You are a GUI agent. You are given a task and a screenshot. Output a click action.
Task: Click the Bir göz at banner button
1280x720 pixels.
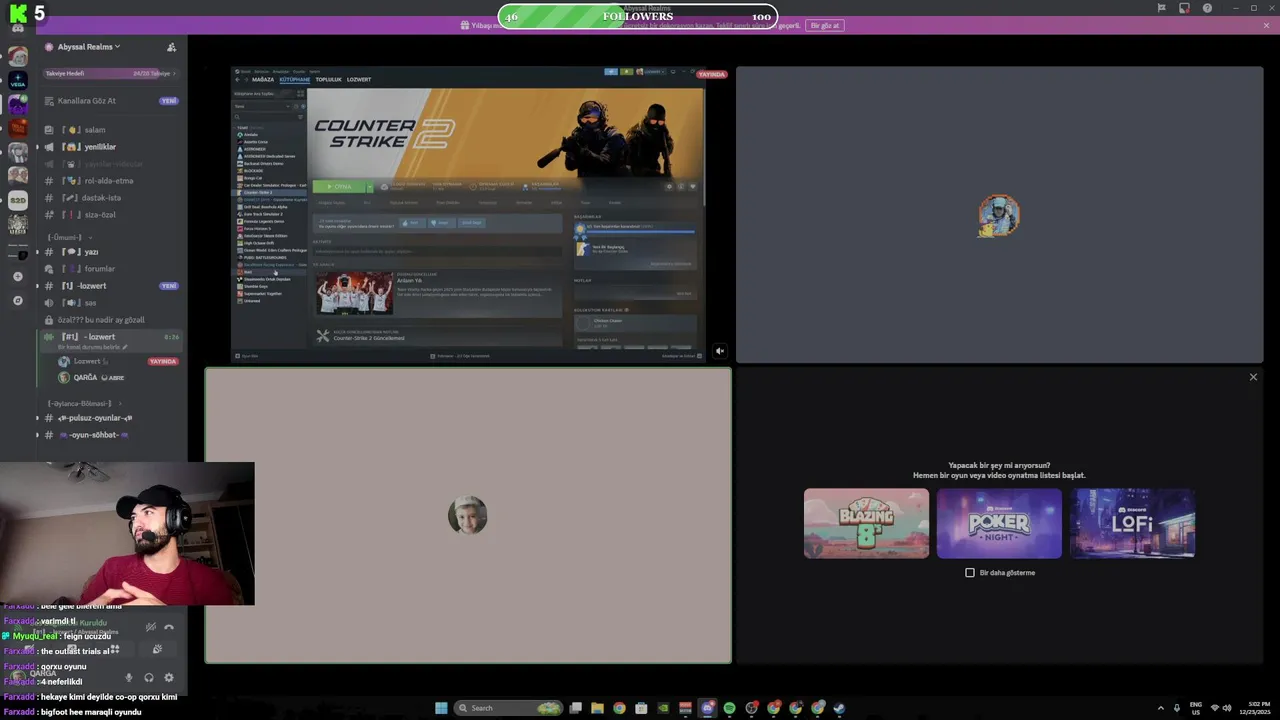pos(824,25)
